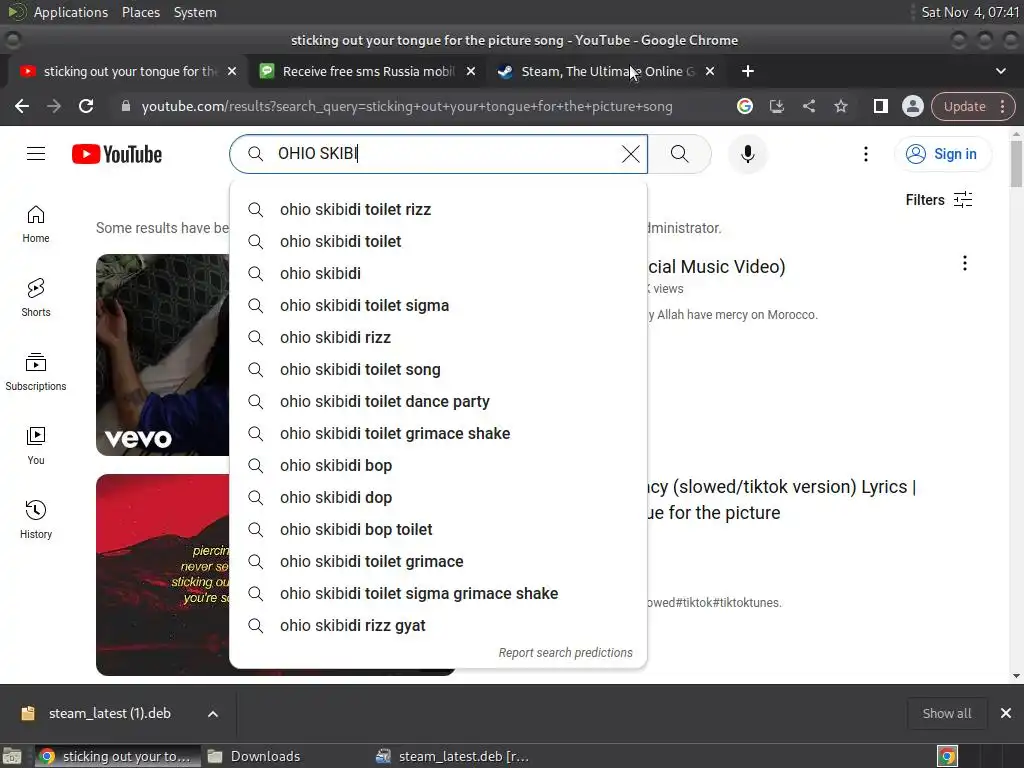Open the YouTube hamburger guide menu
This screenshot has width=1024, height=768.
pos(36,154)
